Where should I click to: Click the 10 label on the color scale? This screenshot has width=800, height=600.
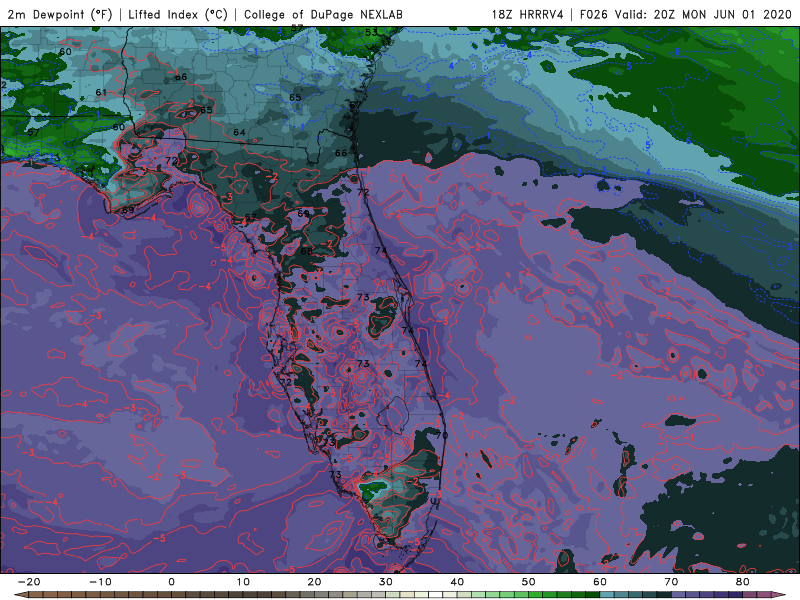[x=243, y=582]
